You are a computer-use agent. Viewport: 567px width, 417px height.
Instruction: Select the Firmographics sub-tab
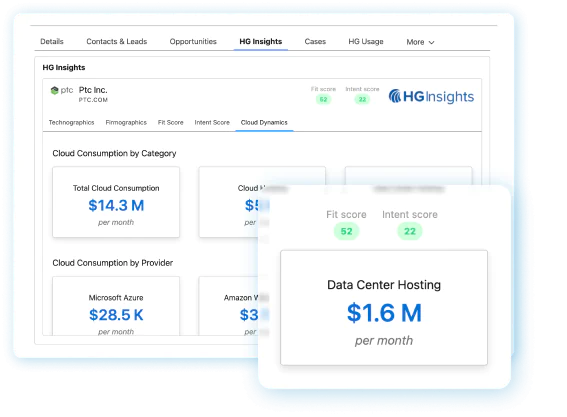(x=126, y=122)
